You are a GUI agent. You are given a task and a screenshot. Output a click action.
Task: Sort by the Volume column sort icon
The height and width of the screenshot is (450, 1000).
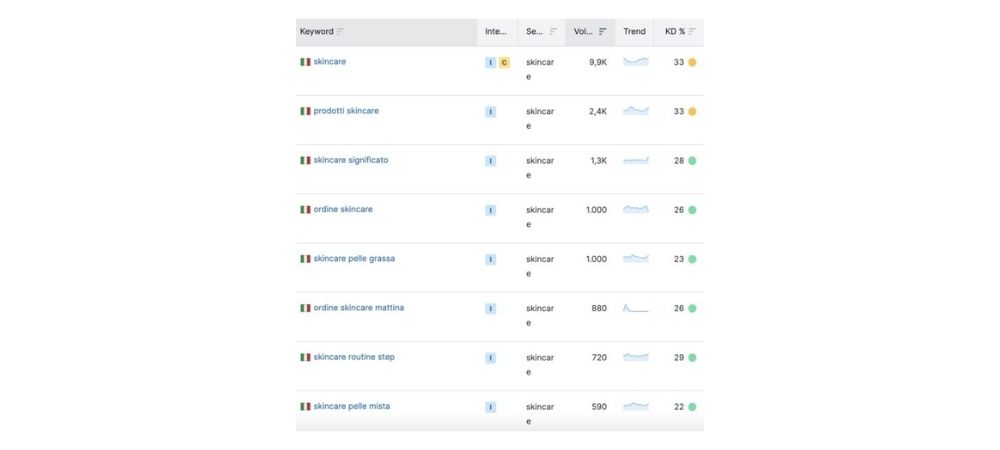tap(602, 32)
